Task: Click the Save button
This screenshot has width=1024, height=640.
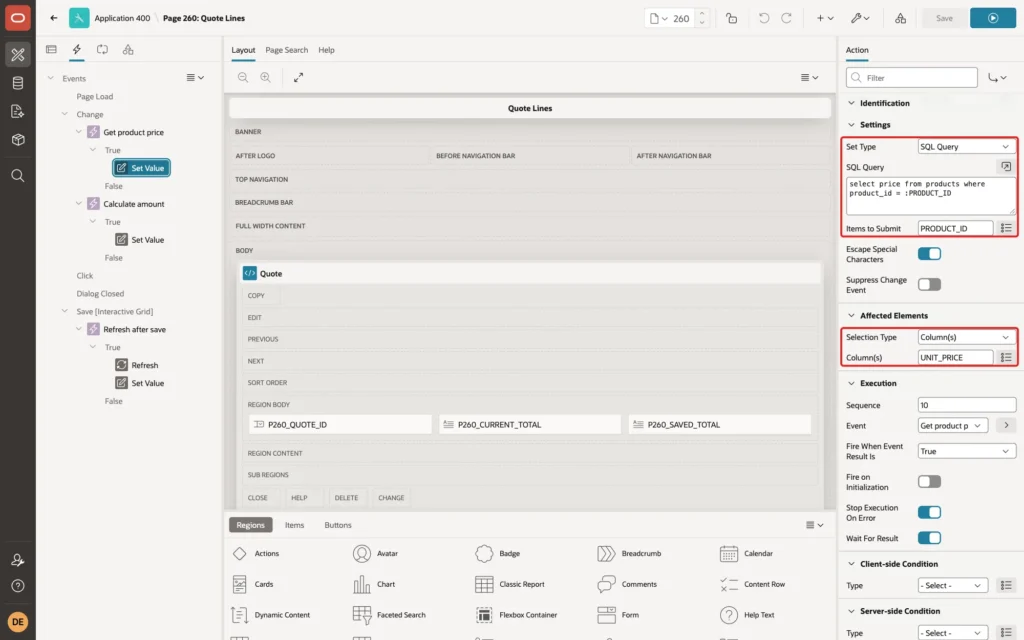Action: point(944,18)
